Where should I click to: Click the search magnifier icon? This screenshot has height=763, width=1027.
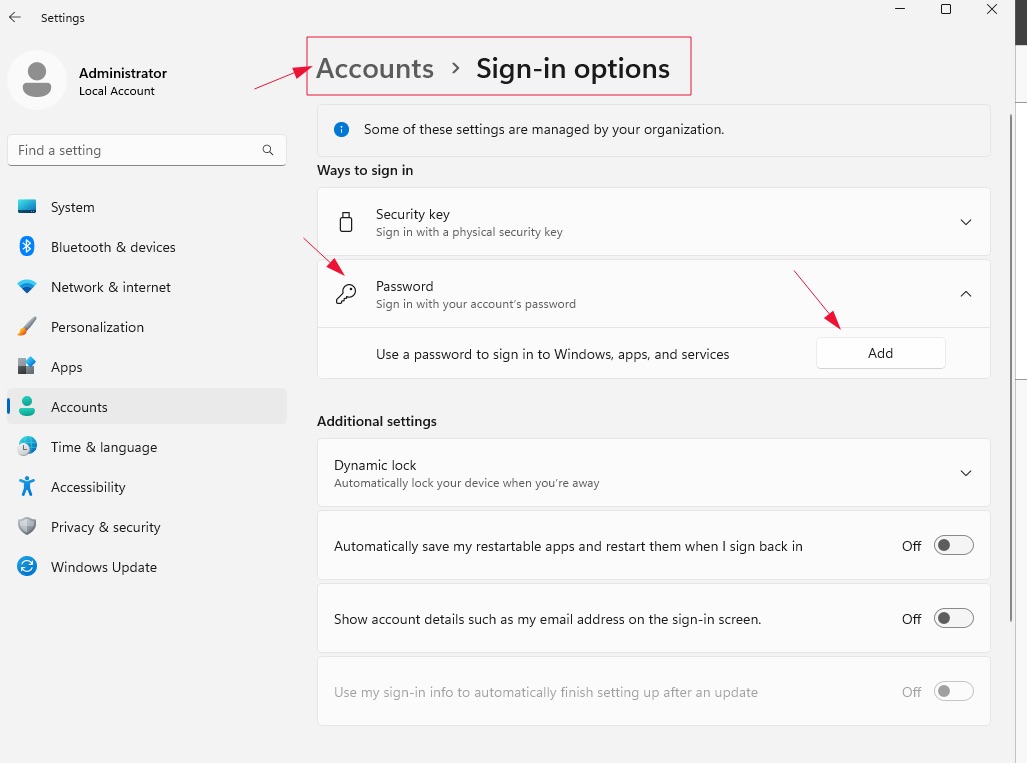[268, 150]
